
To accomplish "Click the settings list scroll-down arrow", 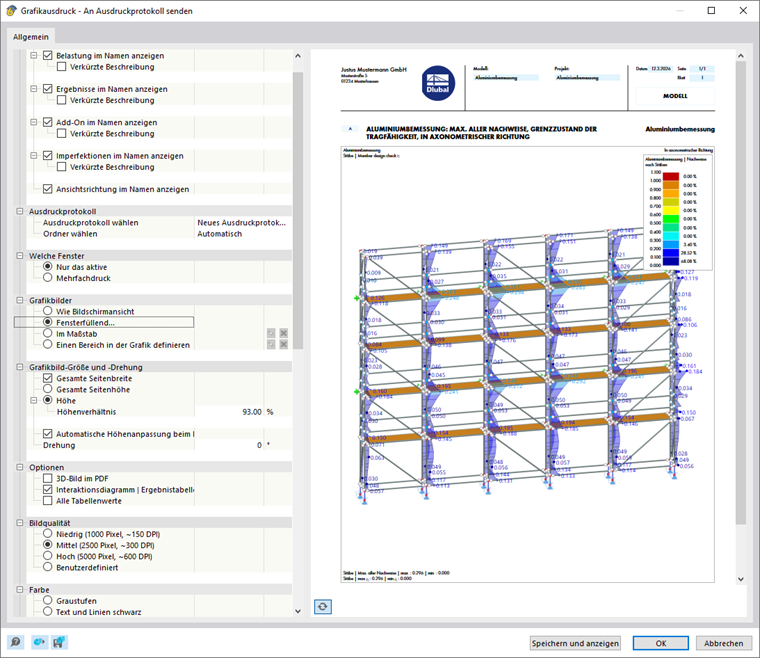I will pyautogui.click(x=298, y=611).
